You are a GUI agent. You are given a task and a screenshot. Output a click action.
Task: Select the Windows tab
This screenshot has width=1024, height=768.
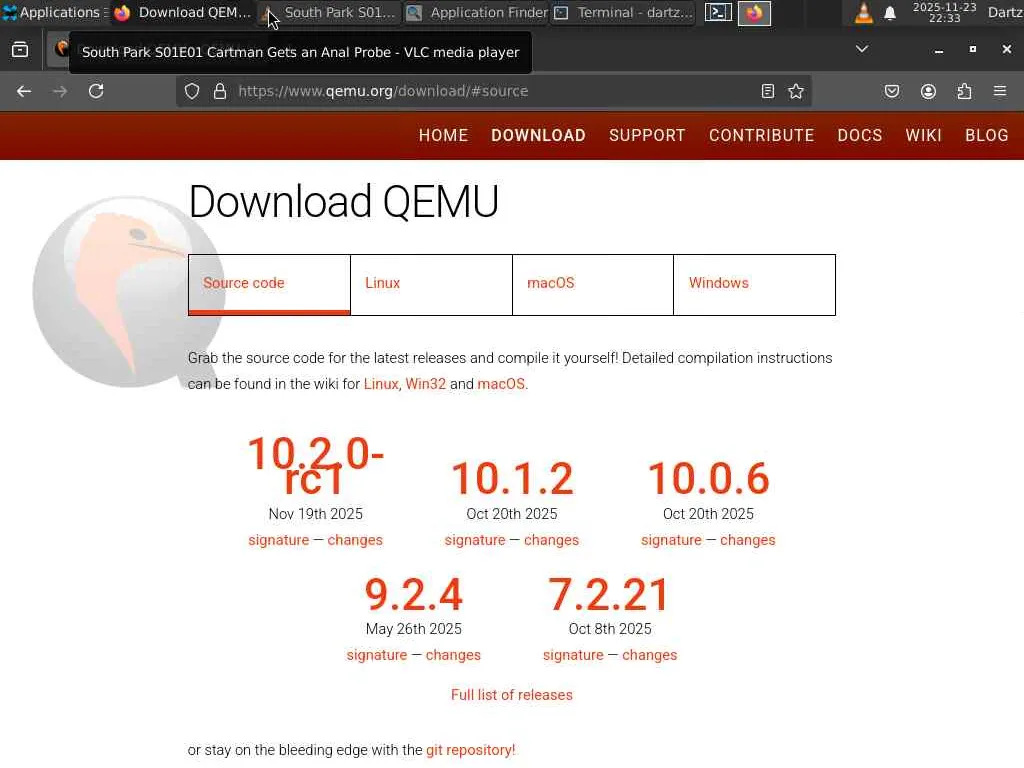pyautogui.click(x=754, y=285)
